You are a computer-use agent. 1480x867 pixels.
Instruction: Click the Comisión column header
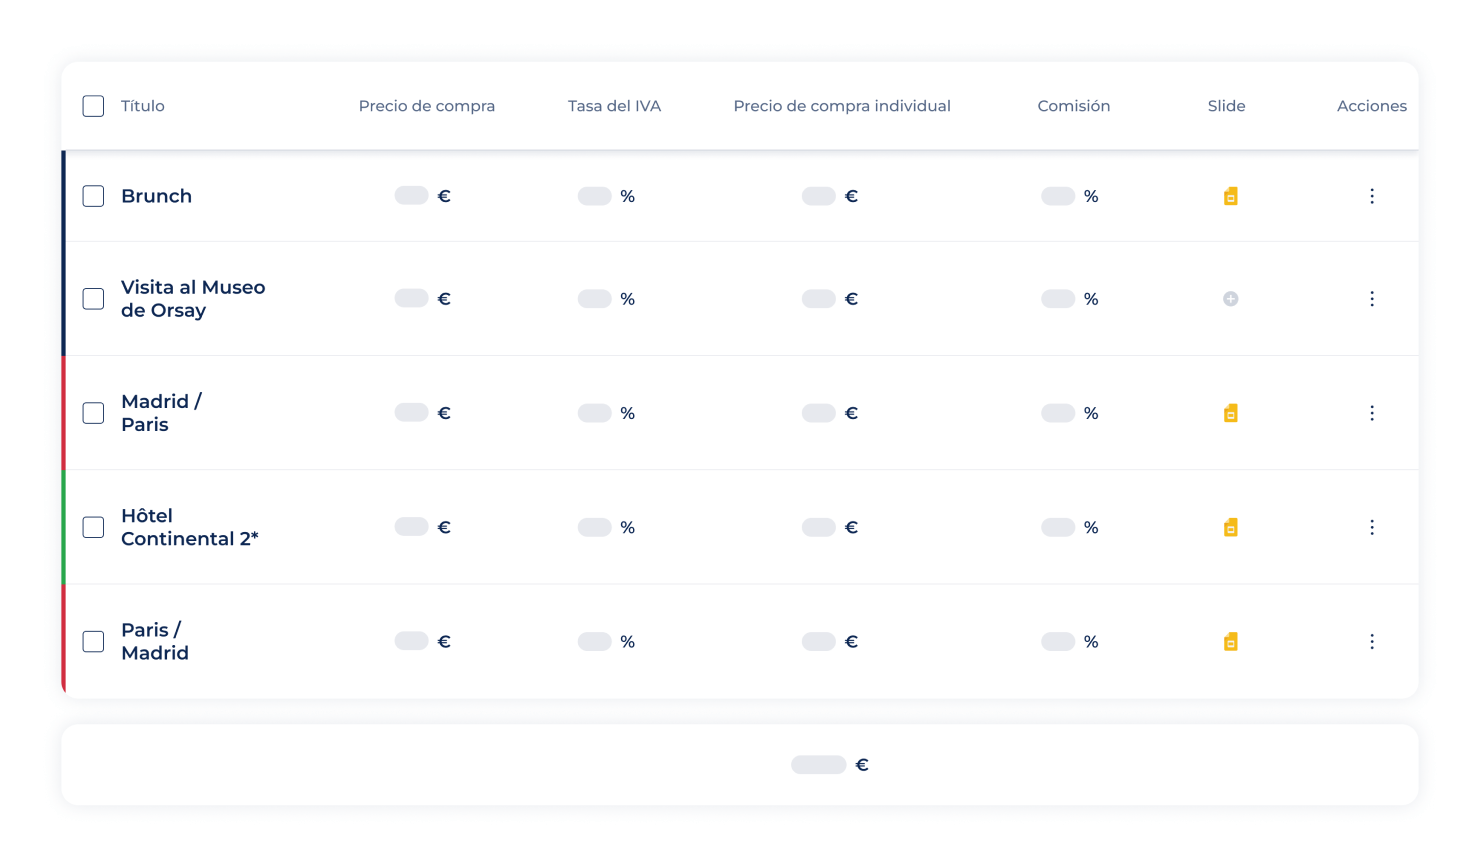pyautogui.click(x=1074, y=106)
